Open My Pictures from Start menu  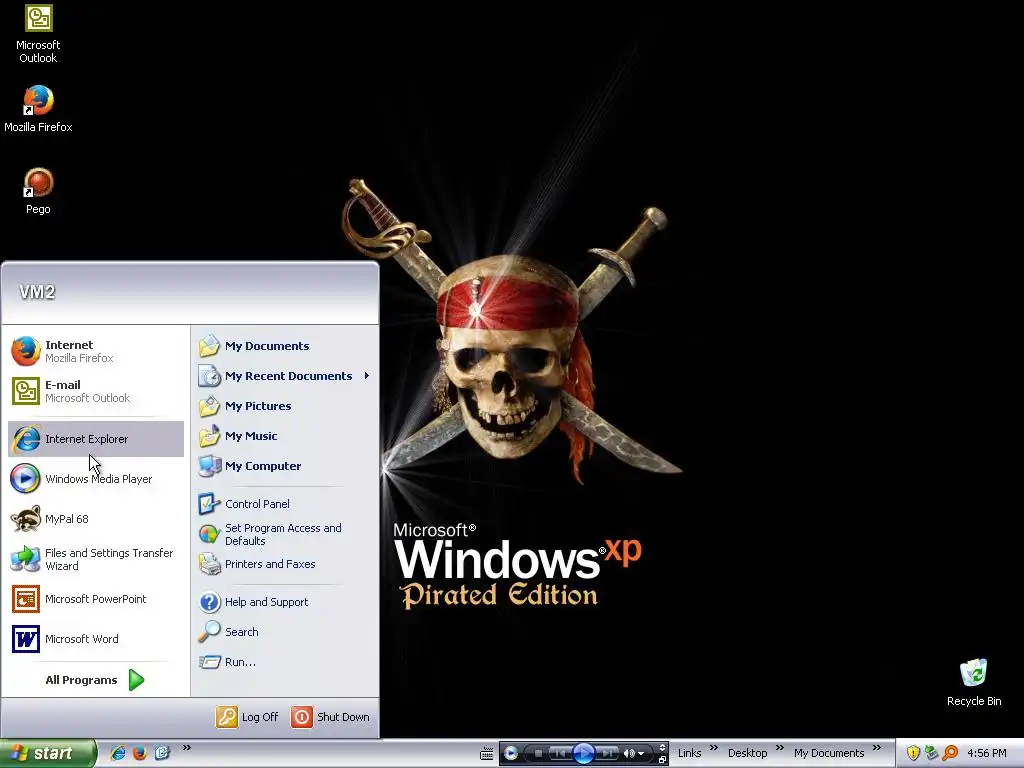285,406
